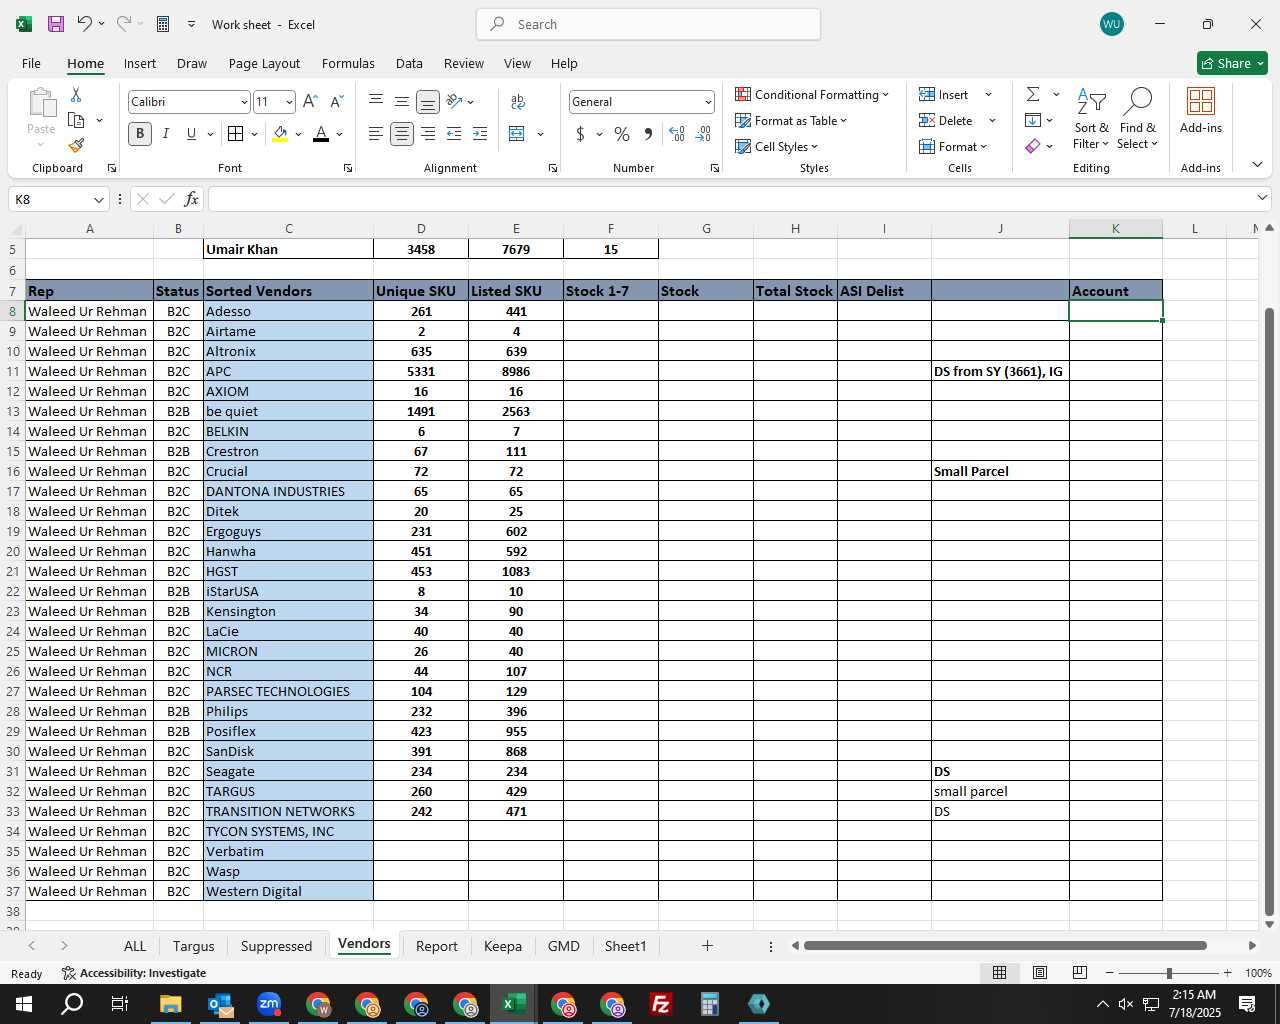Click the Undo arrow icon
Image resolution: width=1280 pixels, height=1024 pixels.
click(x=85, y=24)
